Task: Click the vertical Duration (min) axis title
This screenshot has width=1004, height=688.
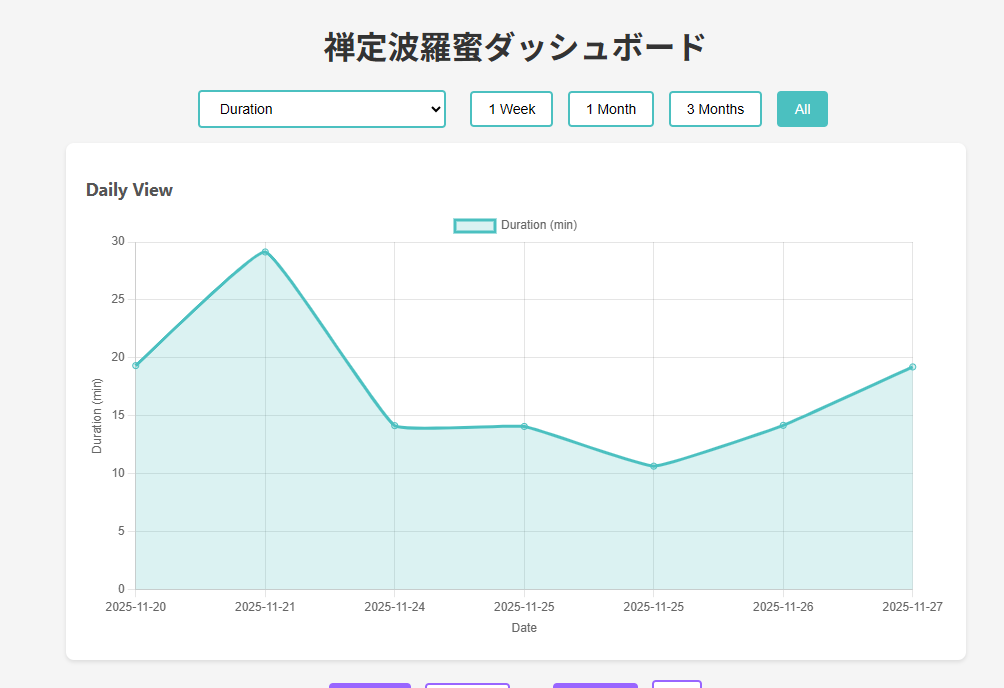Action: click(x=97, y=415)
